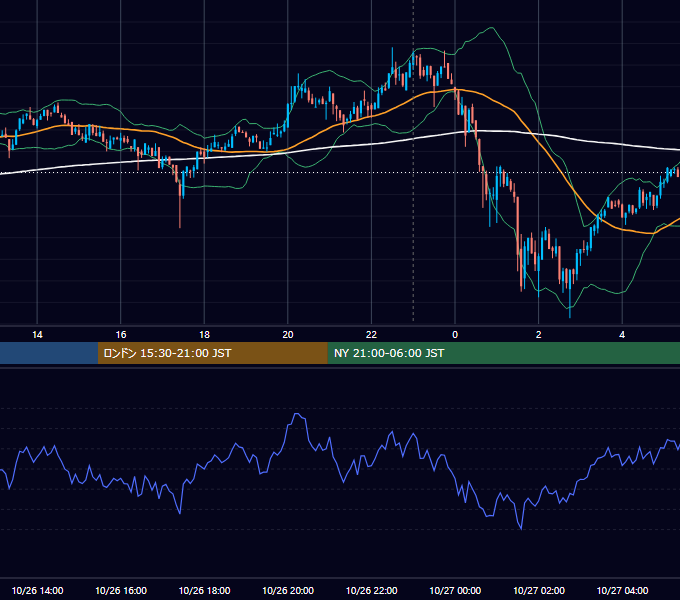
Task: Select the 4 hour tick label
Action: tap(622, 335)
